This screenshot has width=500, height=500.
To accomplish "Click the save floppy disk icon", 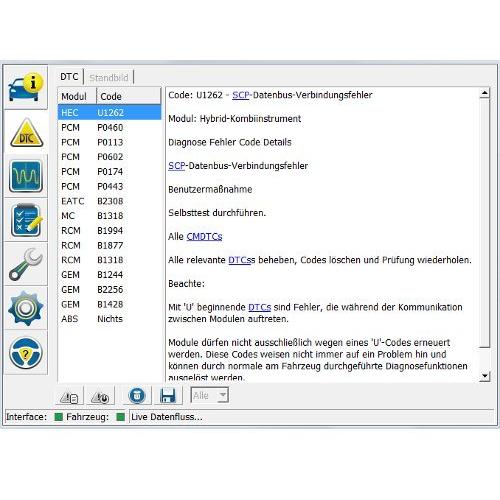I will pyautogui.click(x=168, y=396).
